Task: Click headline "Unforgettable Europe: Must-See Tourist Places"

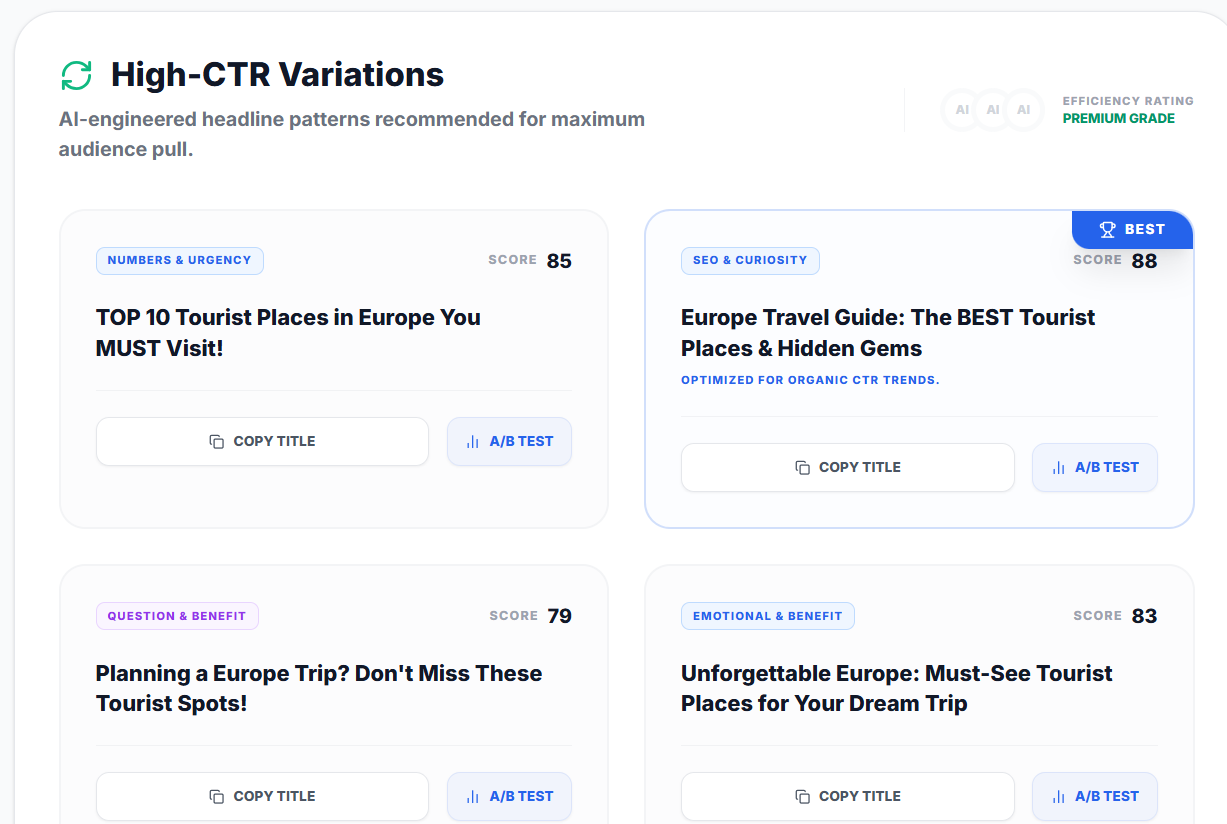Action: coord(897,688)
